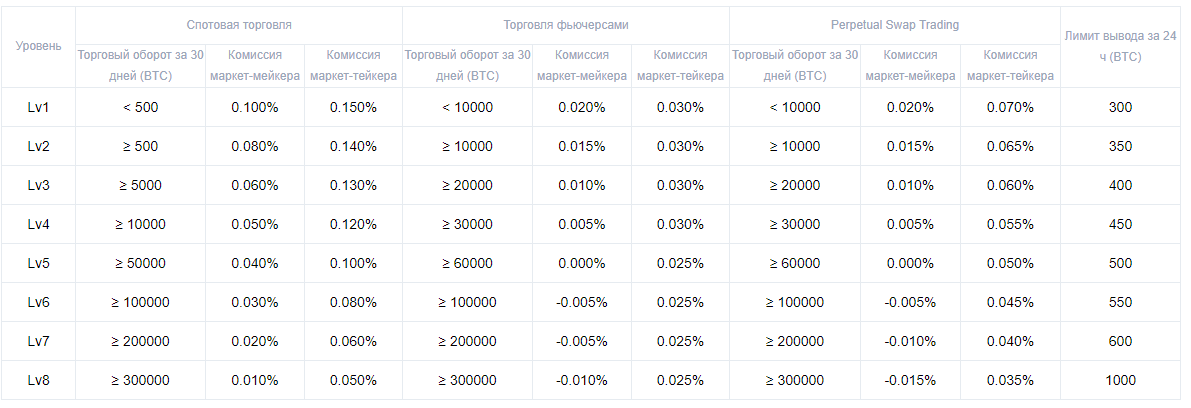Select the spot taker fee 0.120%
The image size is (1191, 408).
click(353, 224)
